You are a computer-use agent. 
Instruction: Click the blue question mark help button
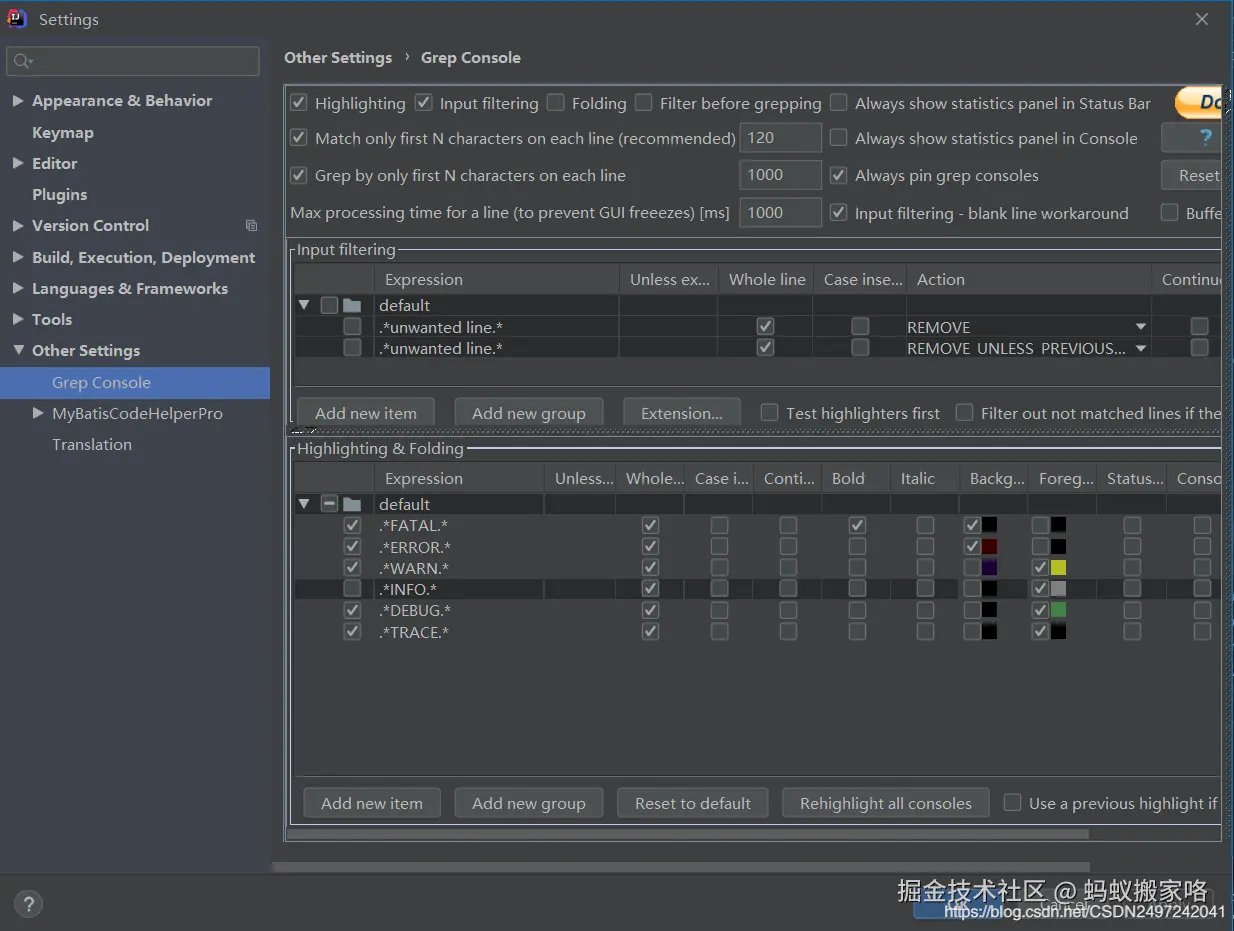point(1204,138)
